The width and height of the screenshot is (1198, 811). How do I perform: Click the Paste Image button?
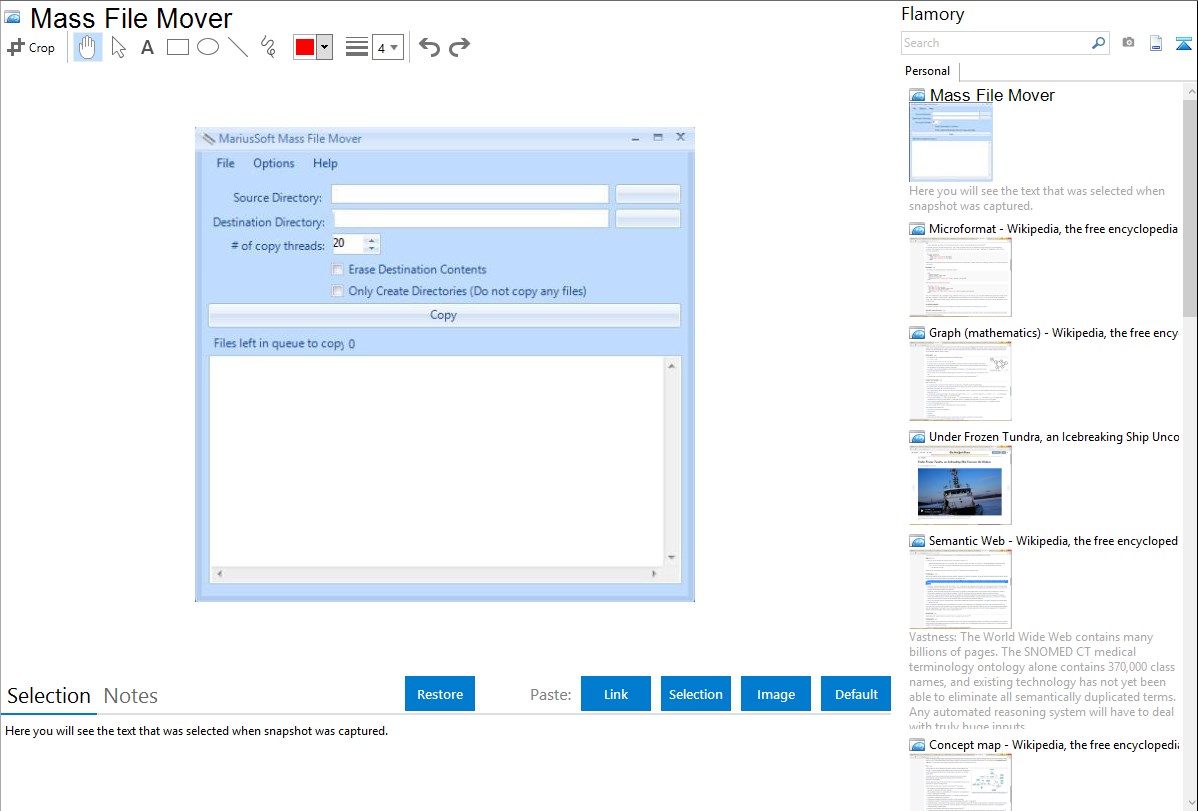pos(776,694)
